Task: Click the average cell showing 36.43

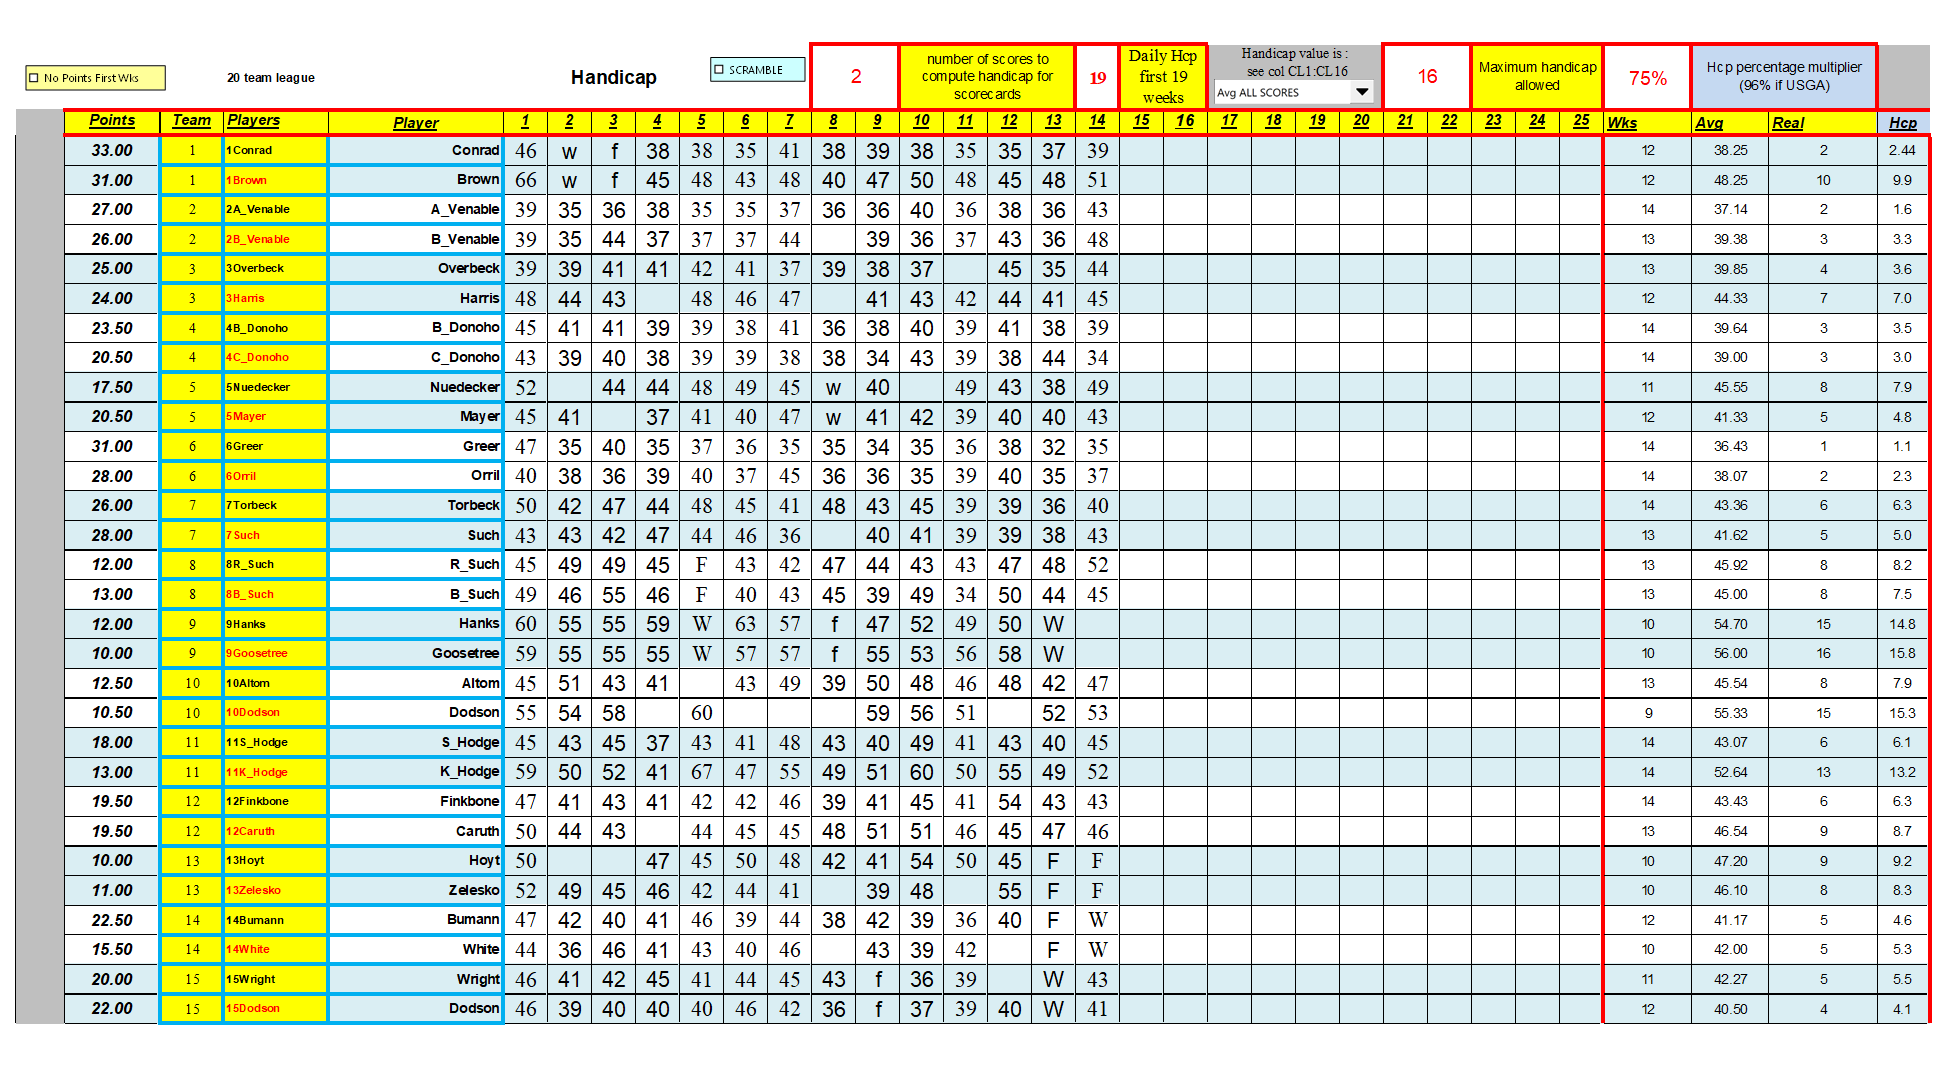Action: point(1730,446)
